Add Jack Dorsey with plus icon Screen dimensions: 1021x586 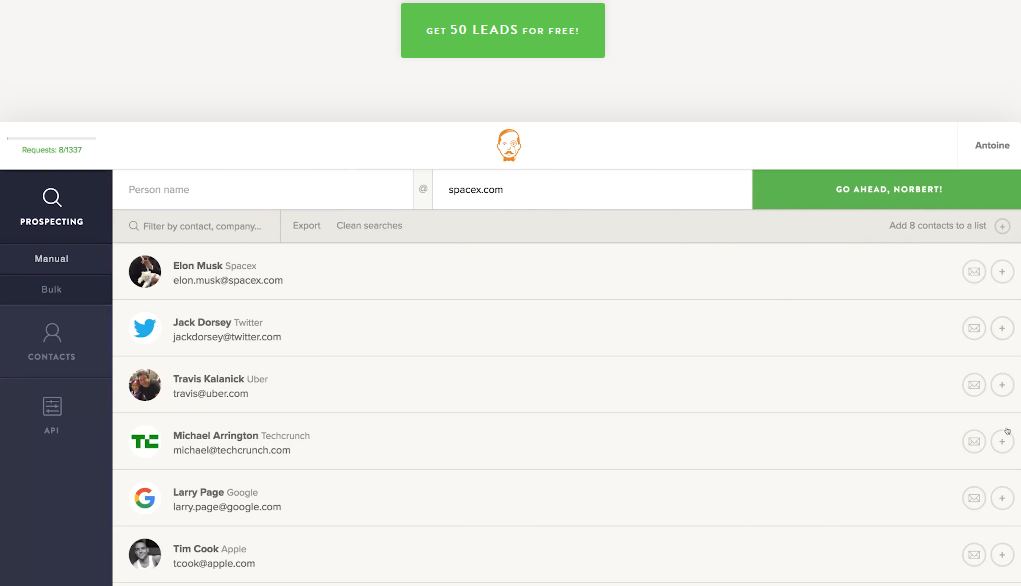click(x=1002, y=328)
